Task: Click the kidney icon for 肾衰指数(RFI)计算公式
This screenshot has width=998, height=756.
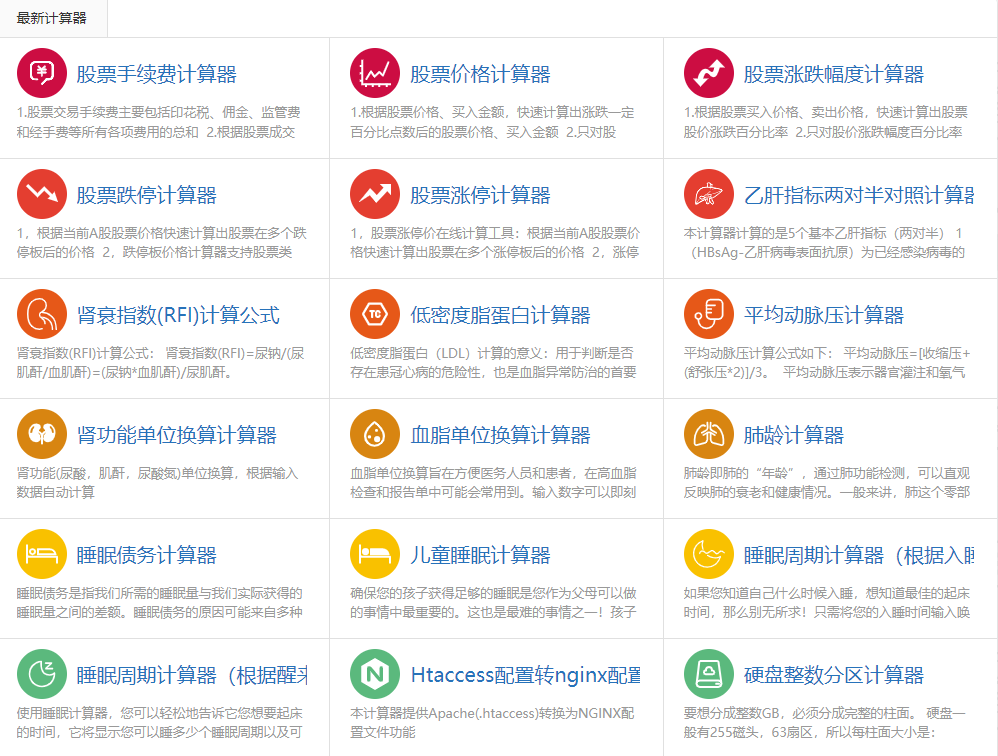Action: tap(41, 314)
